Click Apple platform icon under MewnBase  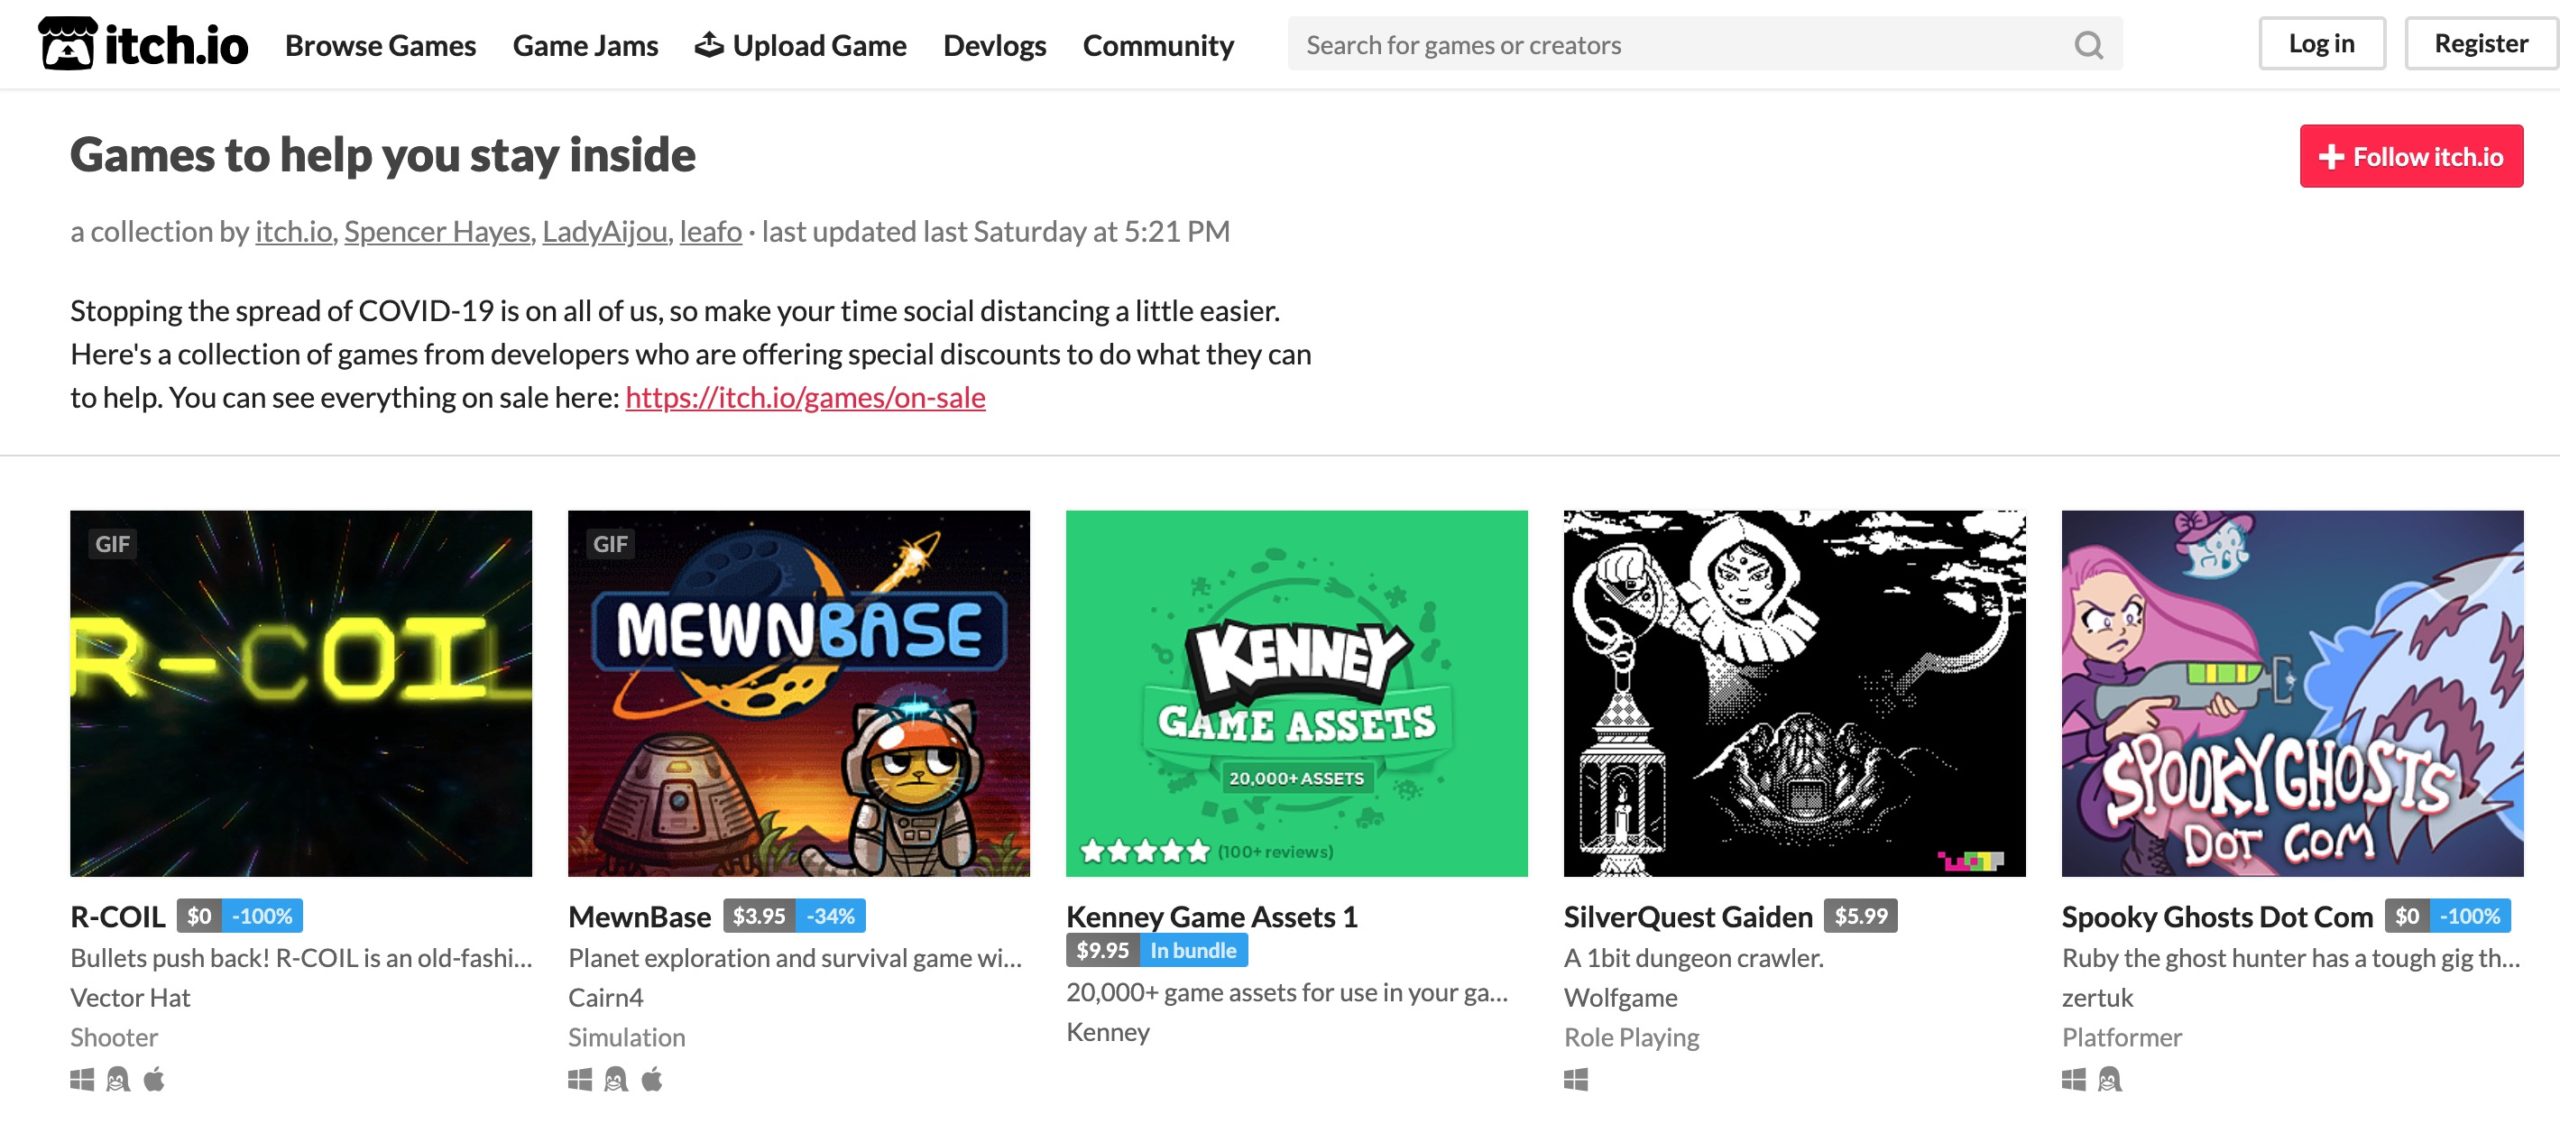pyautogui.click(x=652, y=1080)
